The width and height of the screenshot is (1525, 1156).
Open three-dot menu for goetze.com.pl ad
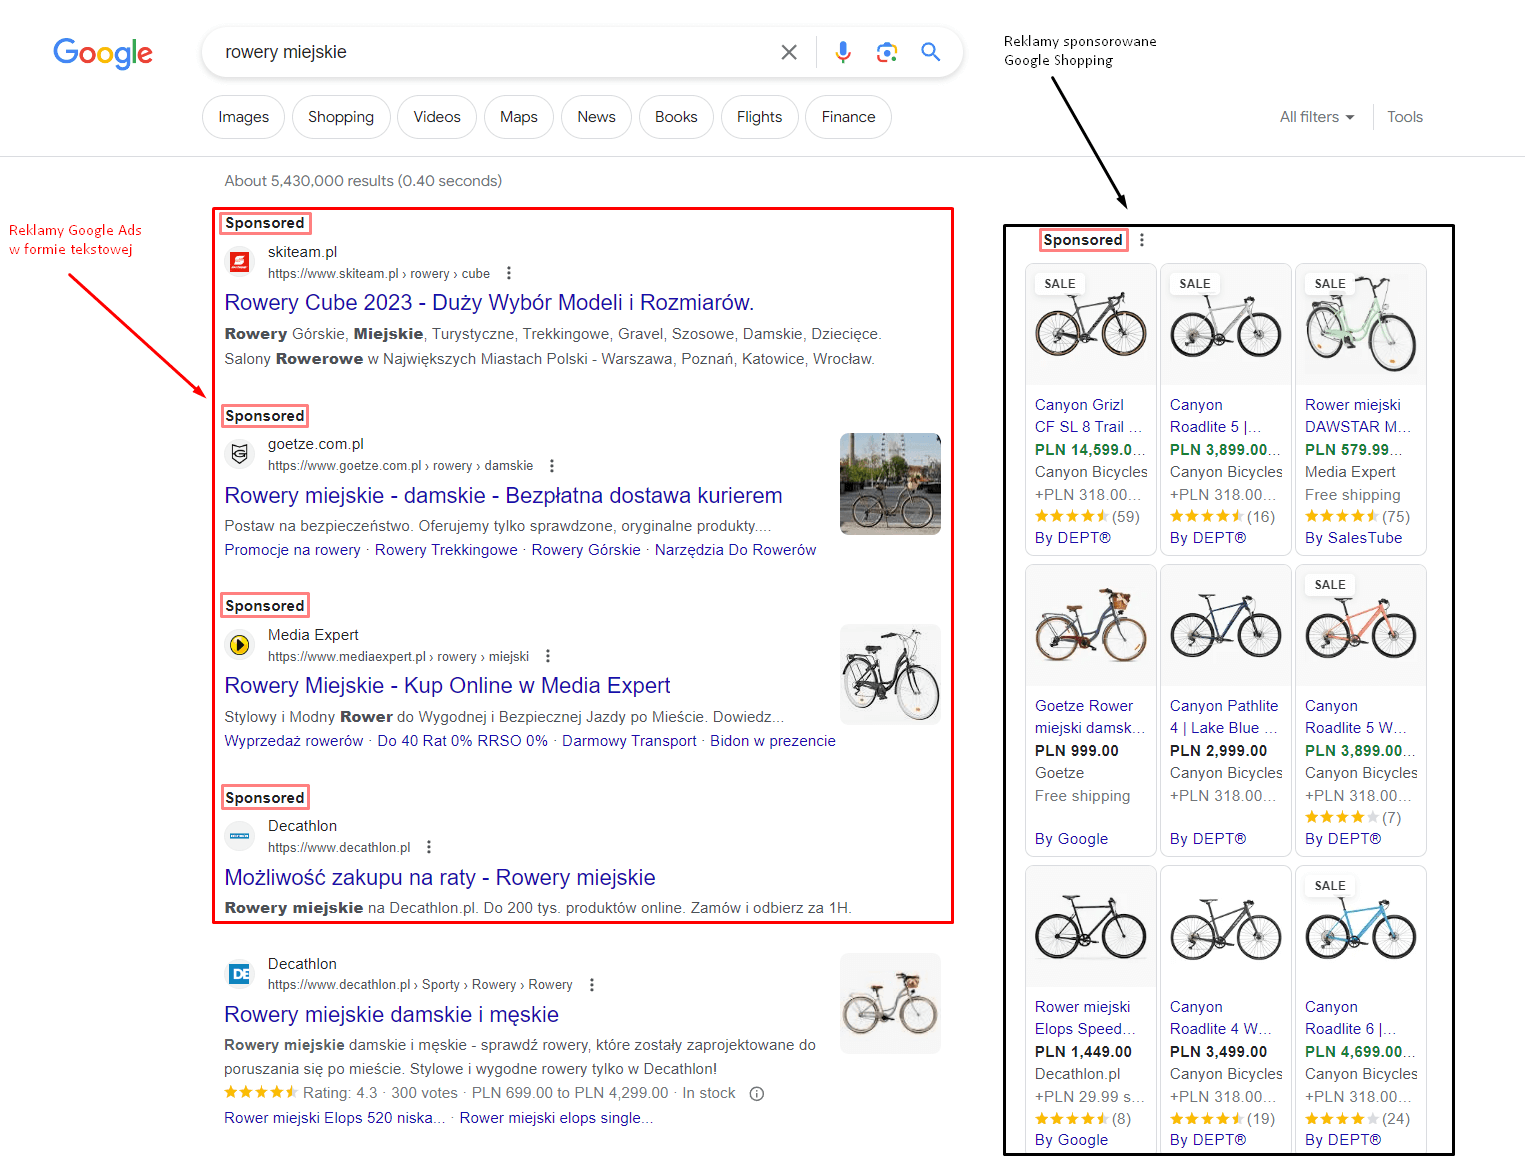[552, 466]
